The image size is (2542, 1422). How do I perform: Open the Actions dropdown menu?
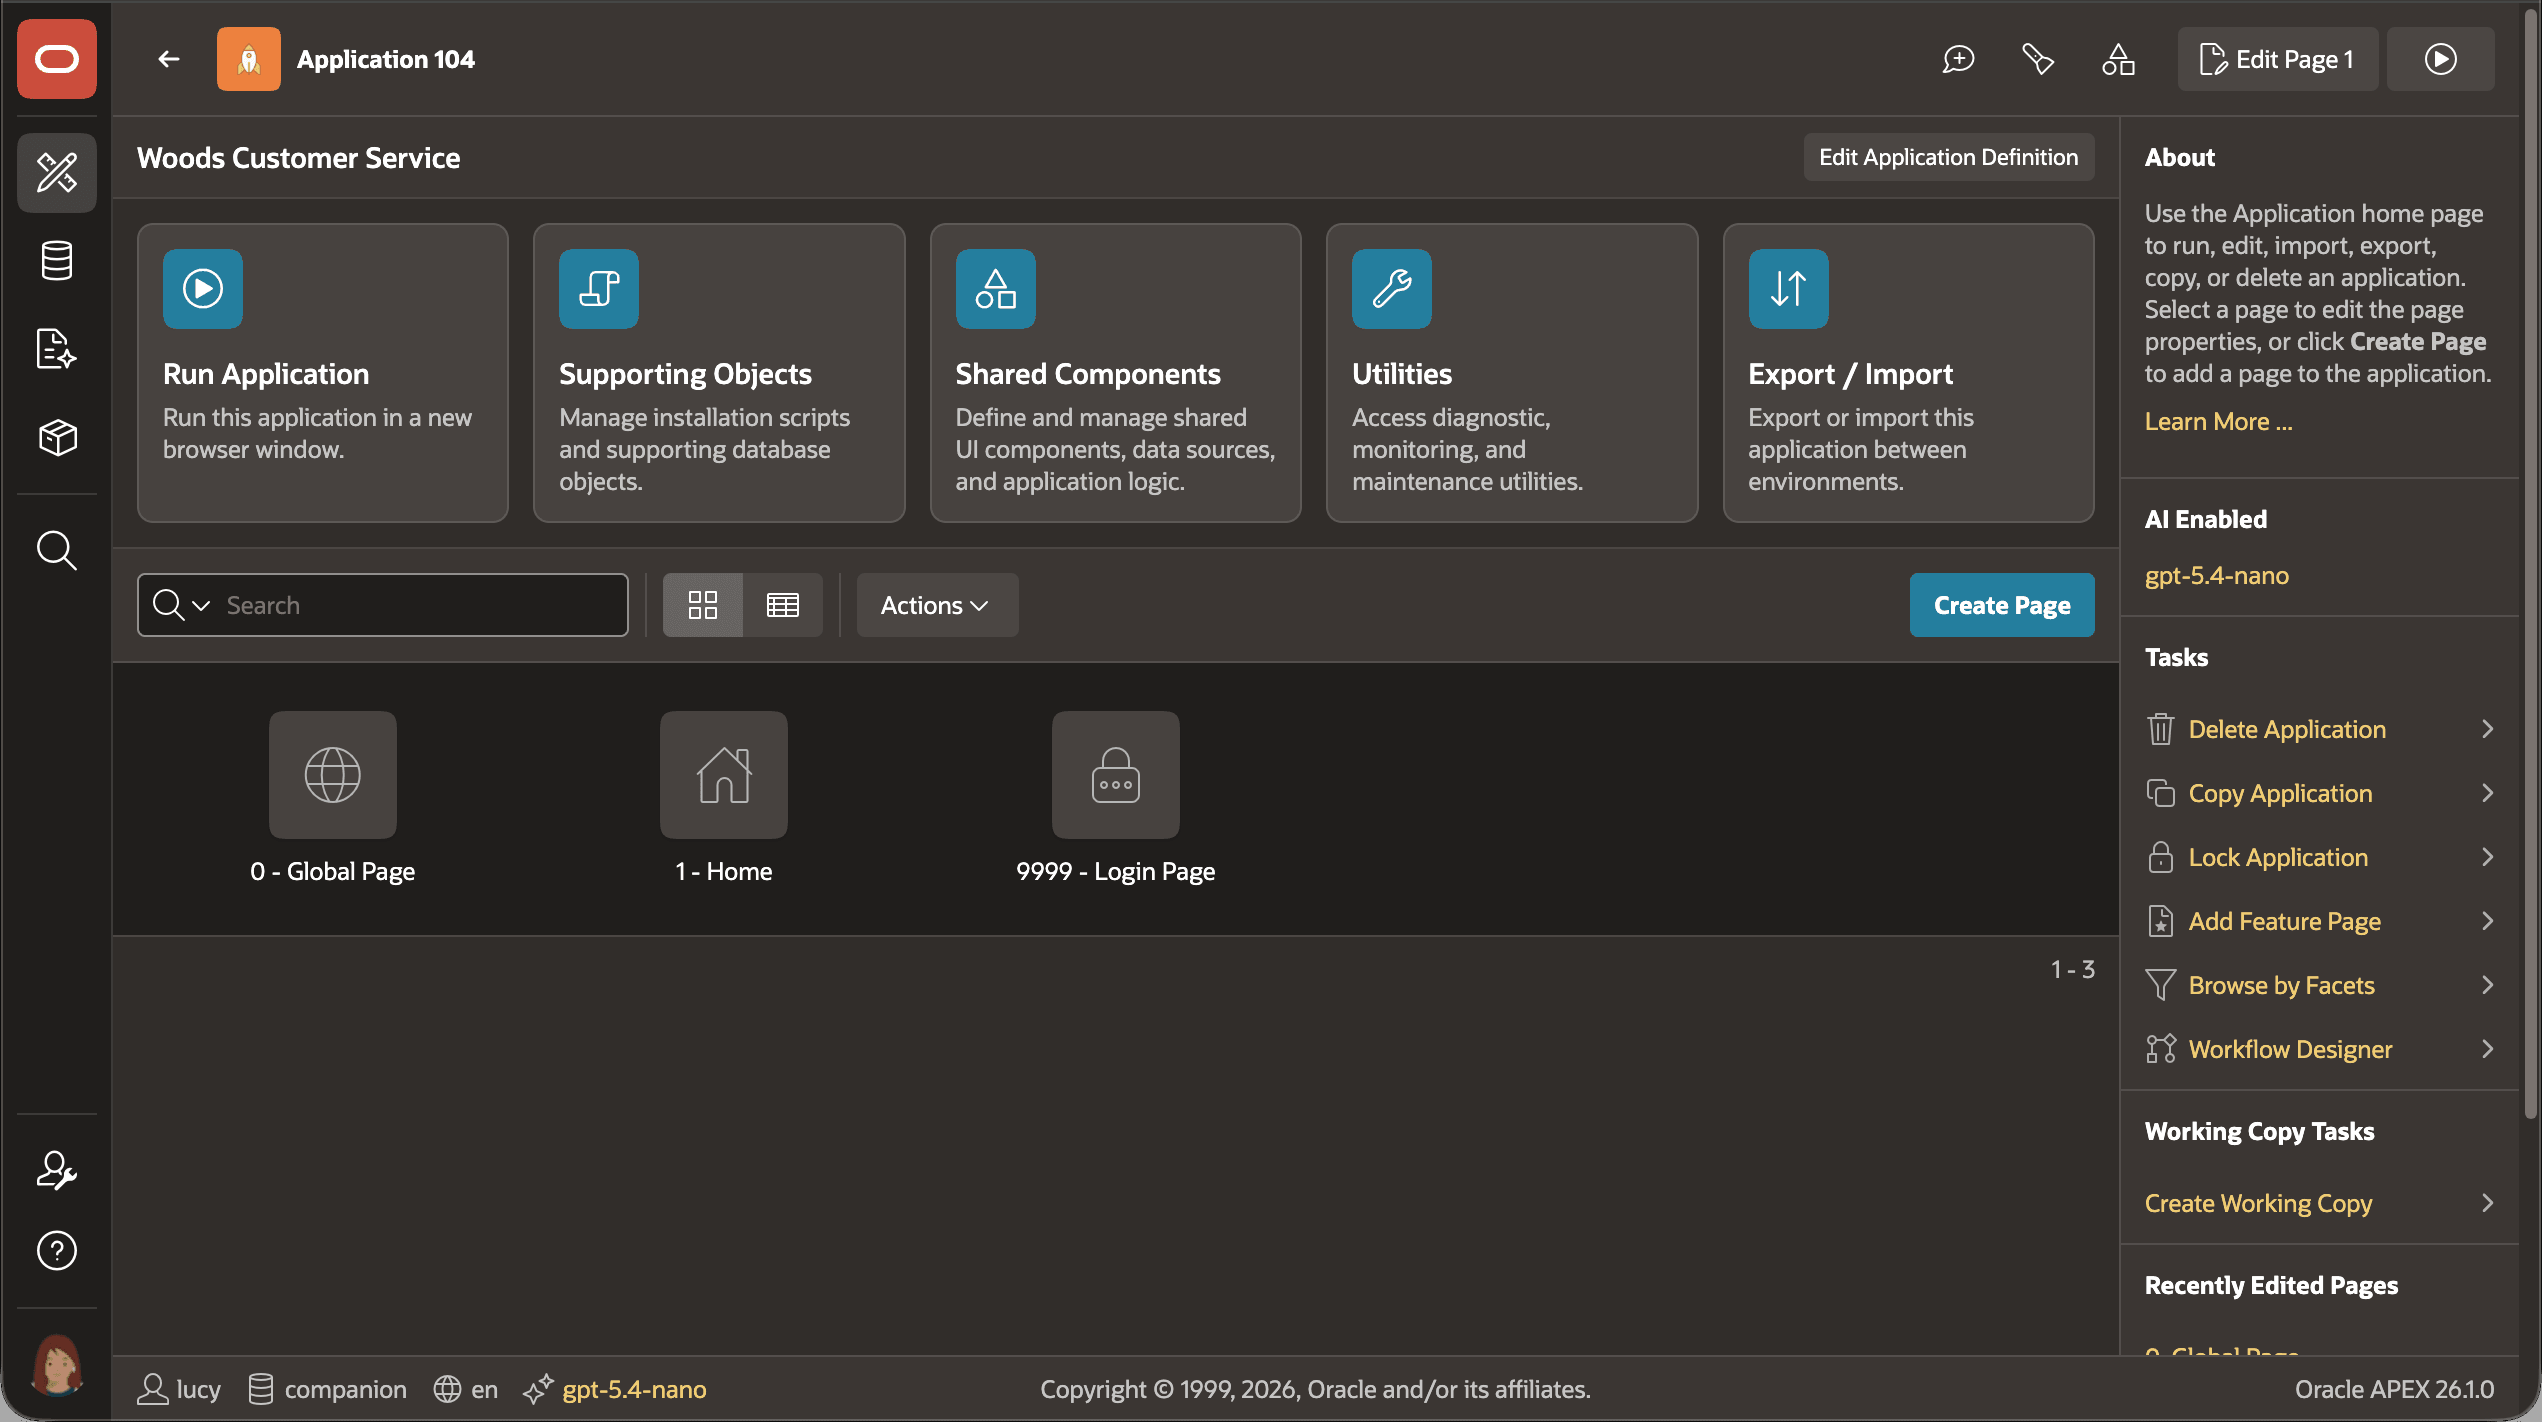(937, 605)
